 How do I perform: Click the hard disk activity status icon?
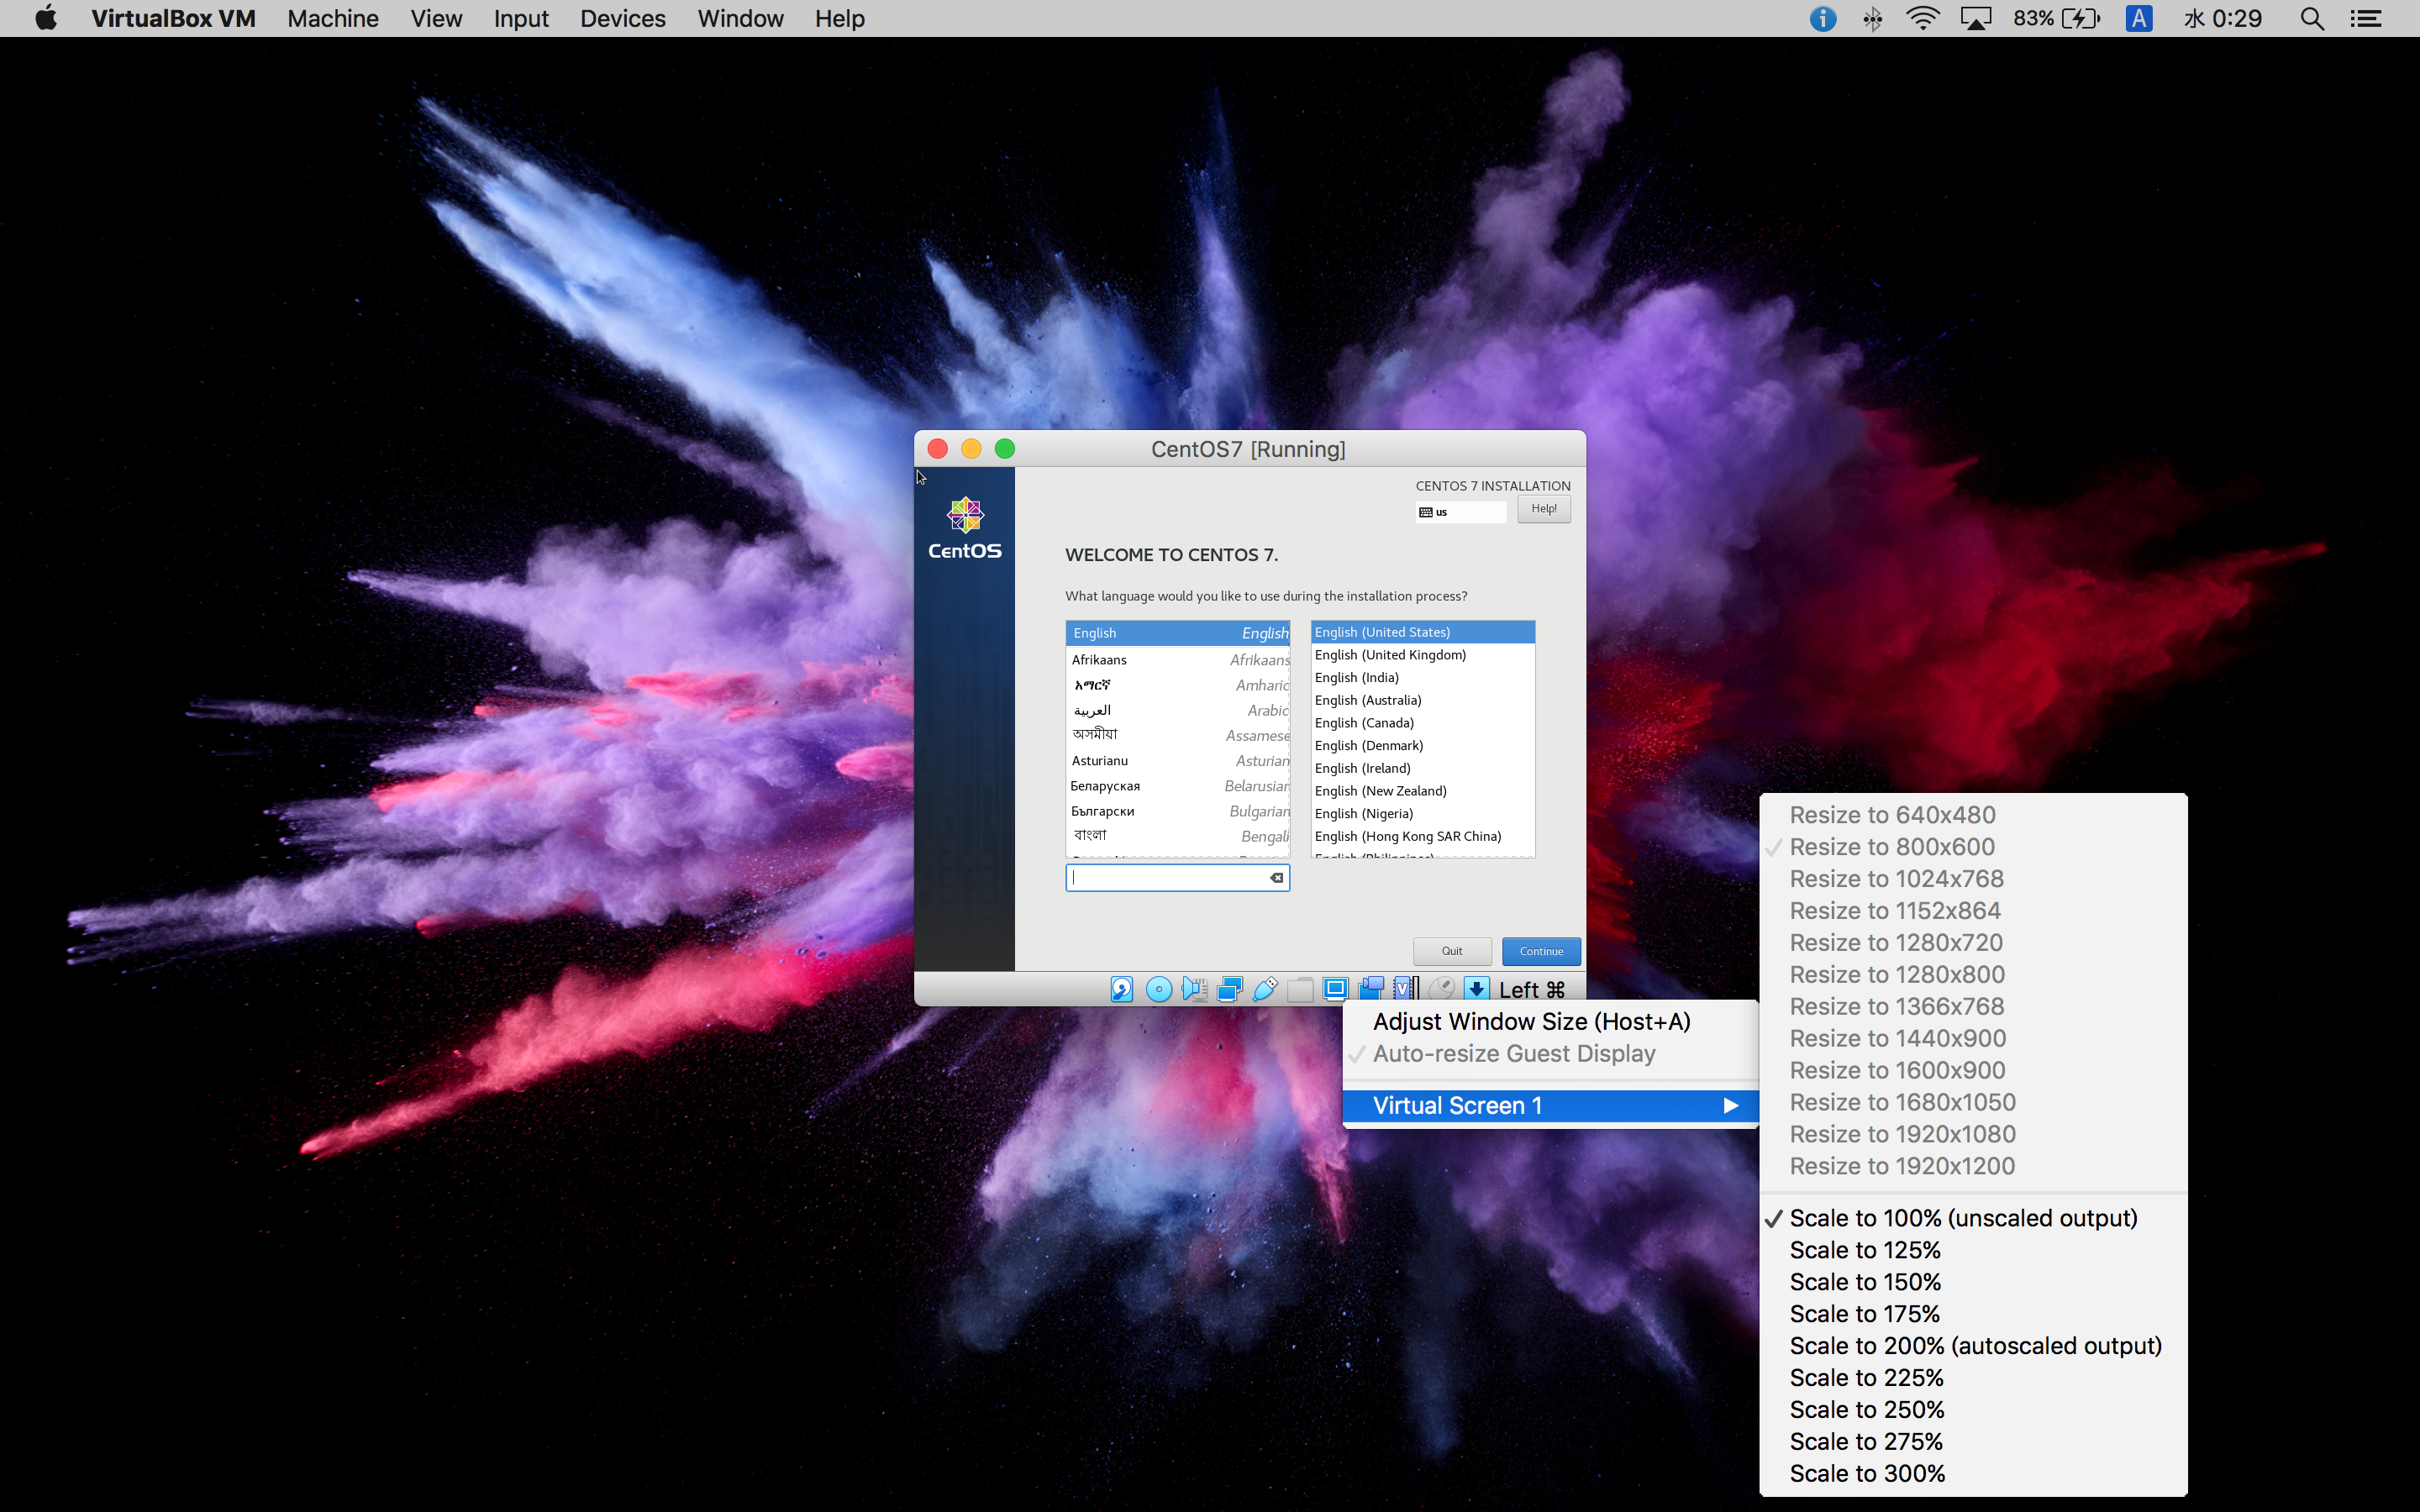[1121, 989]
